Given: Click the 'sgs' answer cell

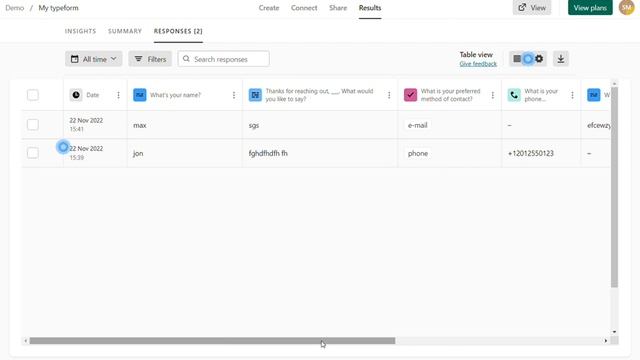Looking at the screenshot, I should (254, 125).
